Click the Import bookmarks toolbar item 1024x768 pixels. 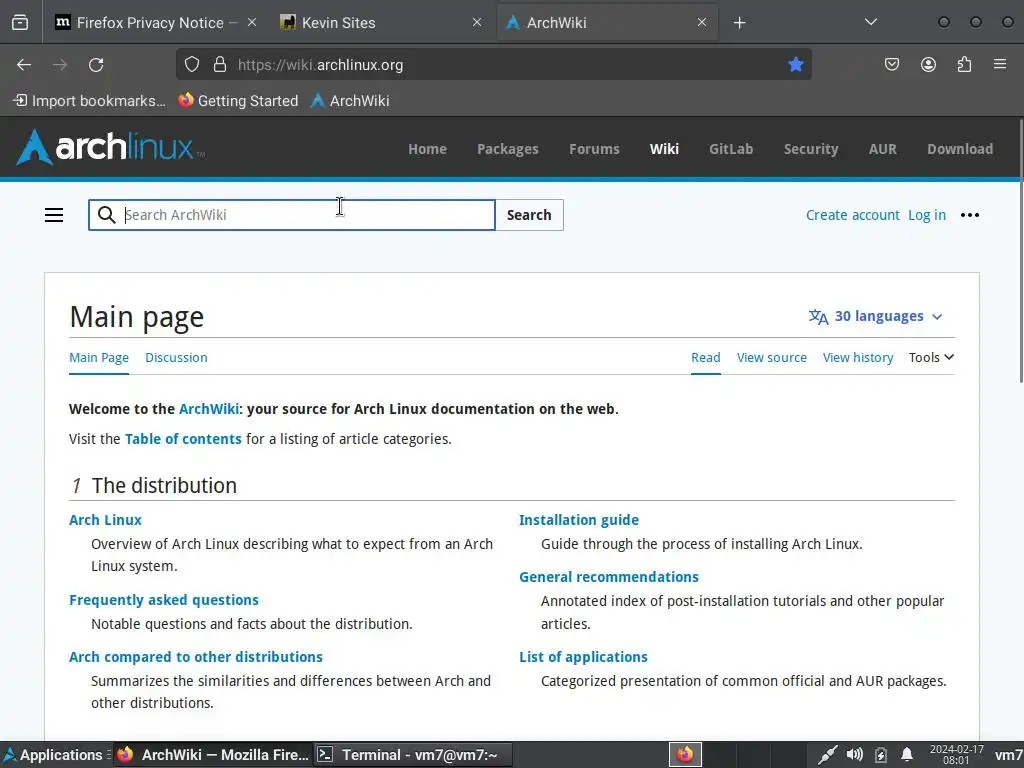(89, 101)
